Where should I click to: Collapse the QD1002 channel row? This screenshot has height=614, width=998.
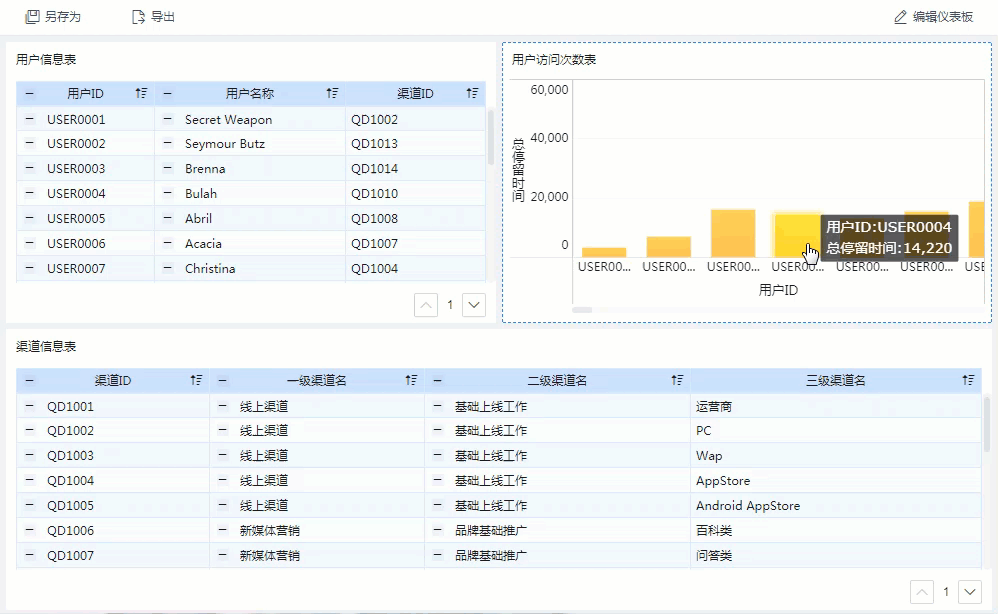coord(29,430)
